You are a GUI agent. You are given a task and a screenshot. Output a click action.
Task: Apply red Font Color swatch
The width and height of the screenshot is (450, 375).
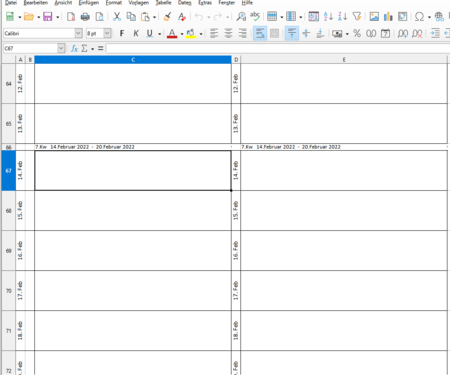tap(172, 33)
